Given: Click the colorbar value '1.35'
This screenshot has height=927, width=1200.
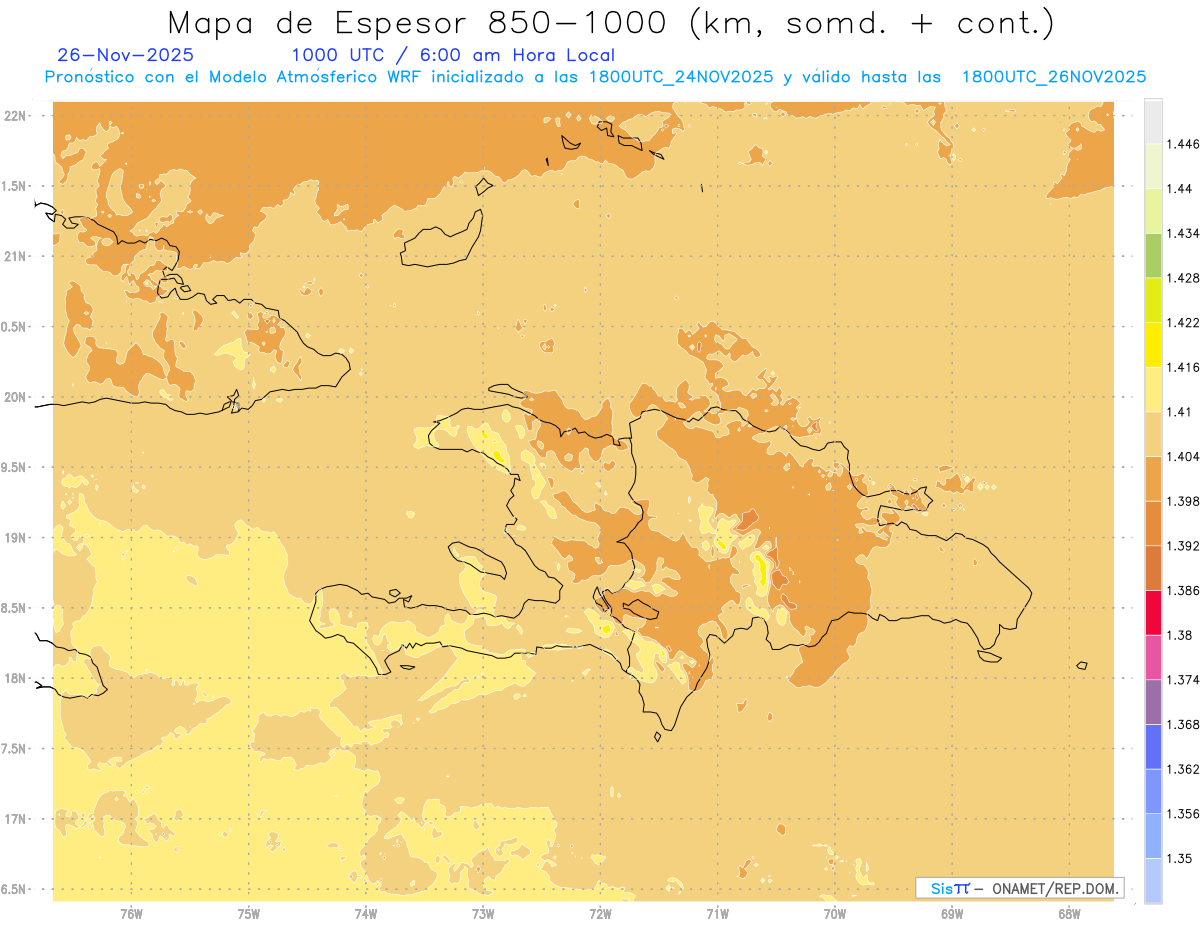Looking at the screenshot, I should pyautogui.click(x=1179, y=858).
